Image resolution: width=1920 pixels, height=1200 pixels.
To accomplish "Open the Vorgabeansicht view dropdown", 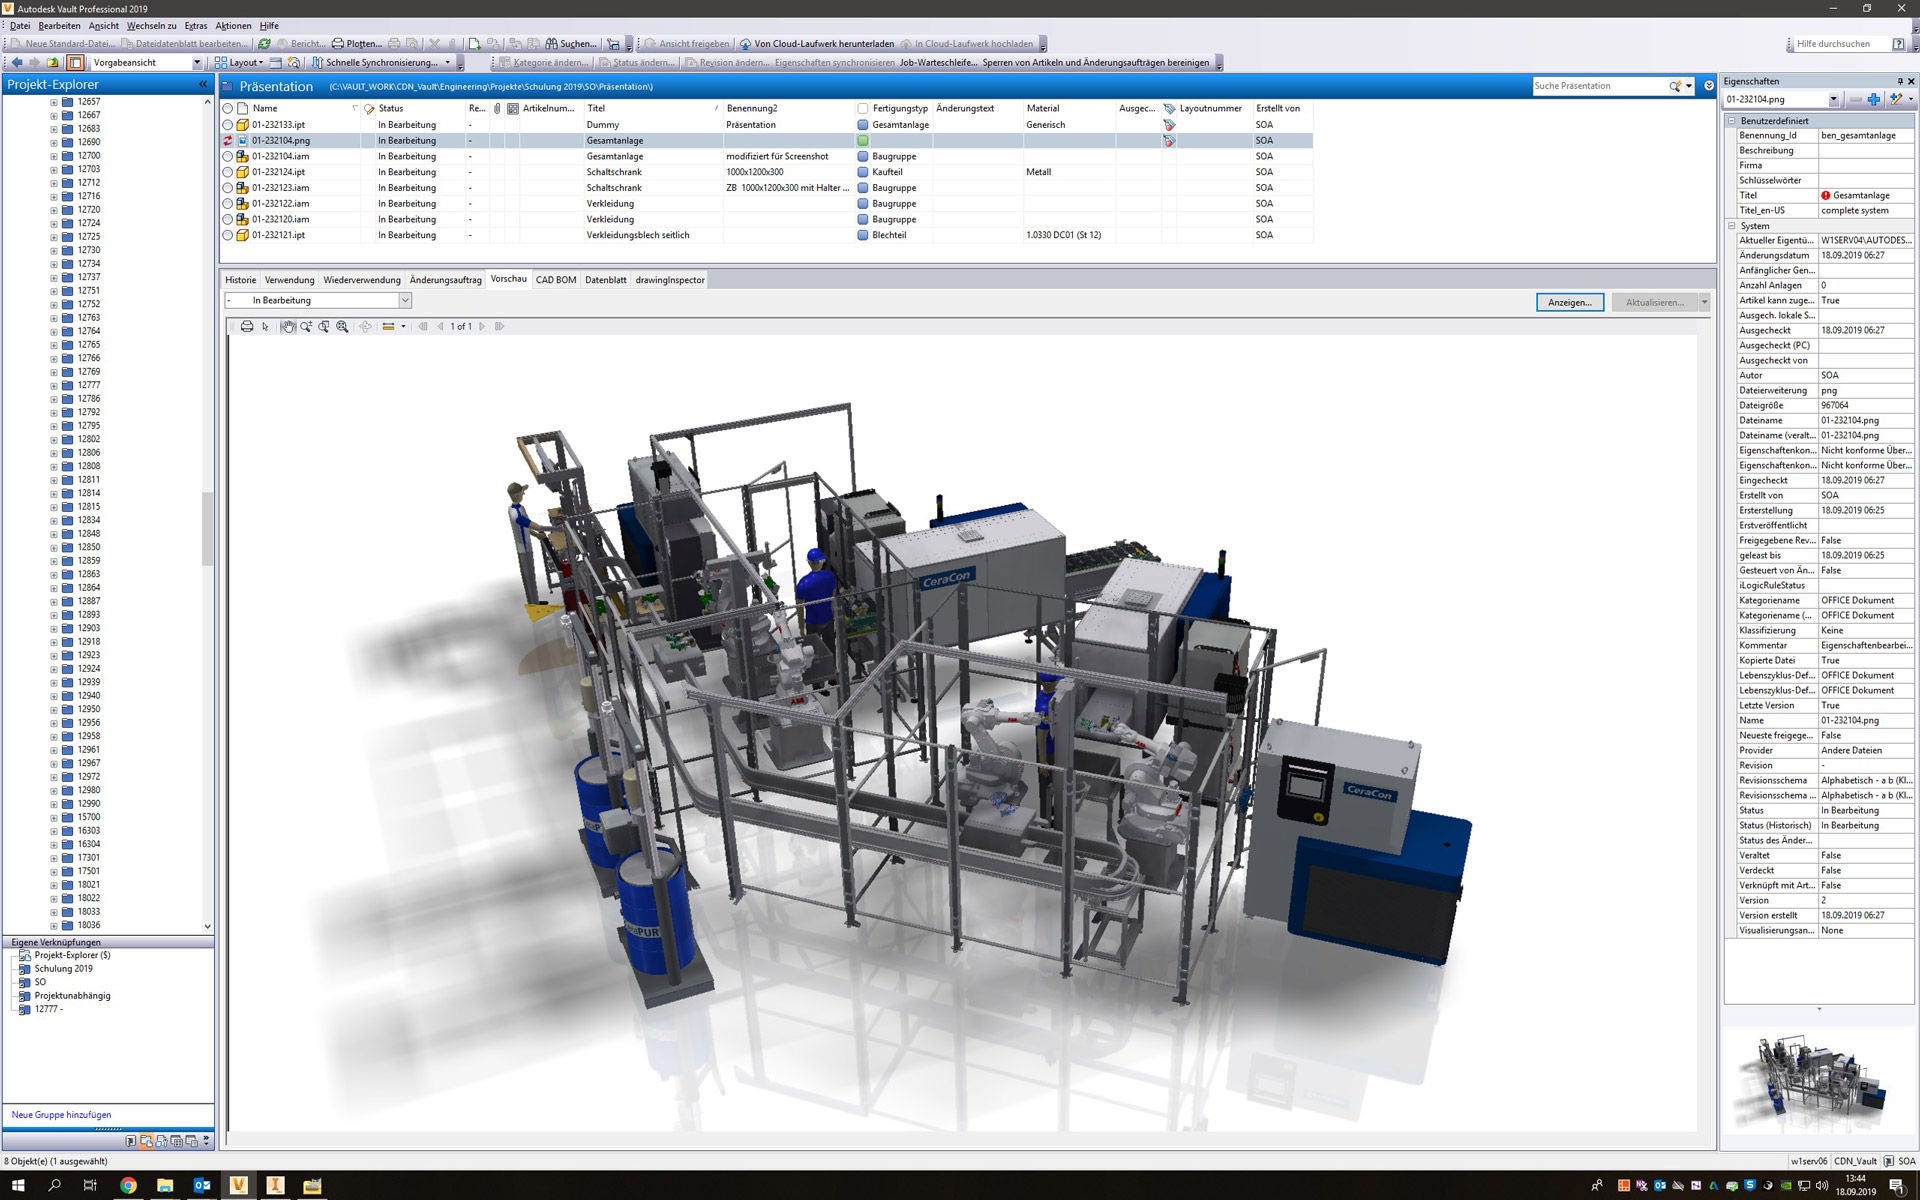I will tap(197, 62).
